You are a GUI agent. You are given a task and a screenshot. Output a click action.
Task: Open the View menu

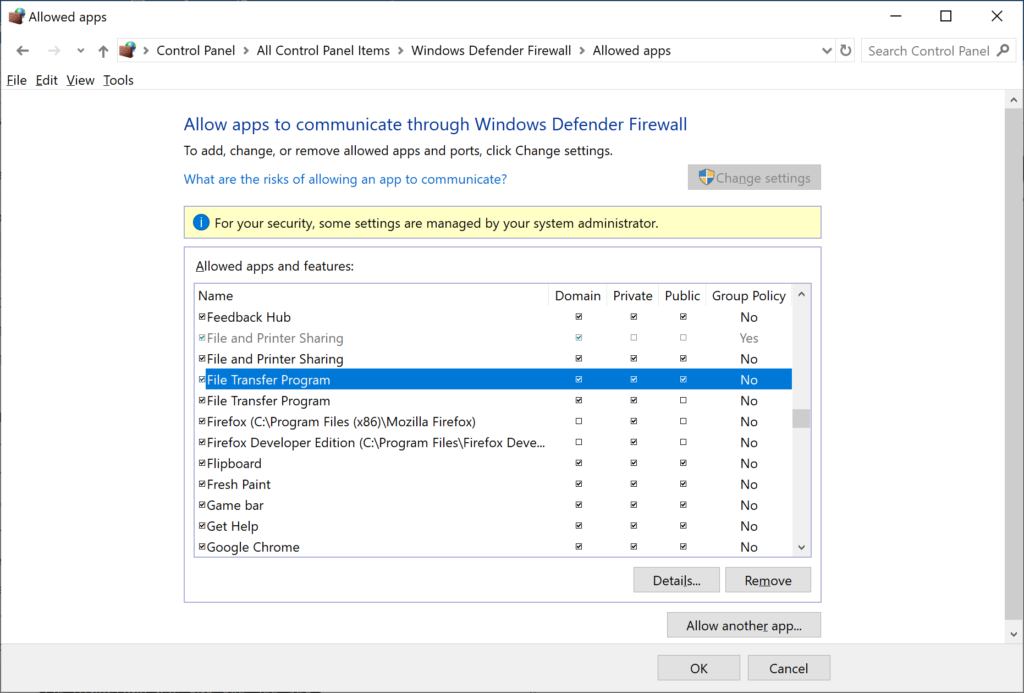(79, 79)
